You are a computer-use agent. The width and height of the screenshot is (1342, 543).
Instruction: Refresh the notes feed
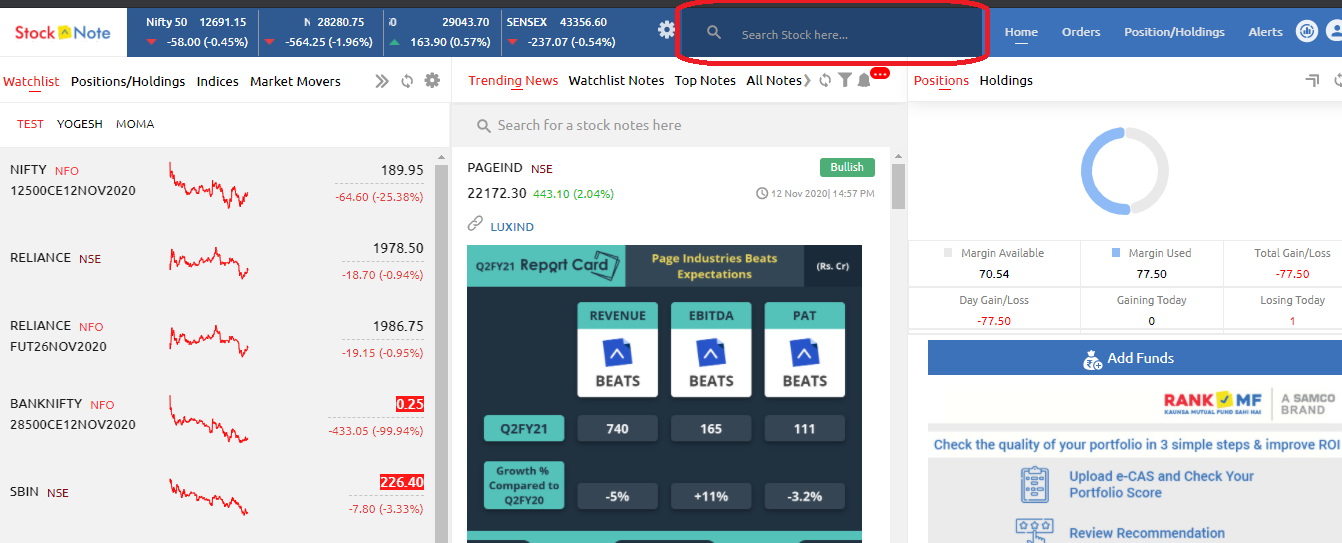coord(825,80)
